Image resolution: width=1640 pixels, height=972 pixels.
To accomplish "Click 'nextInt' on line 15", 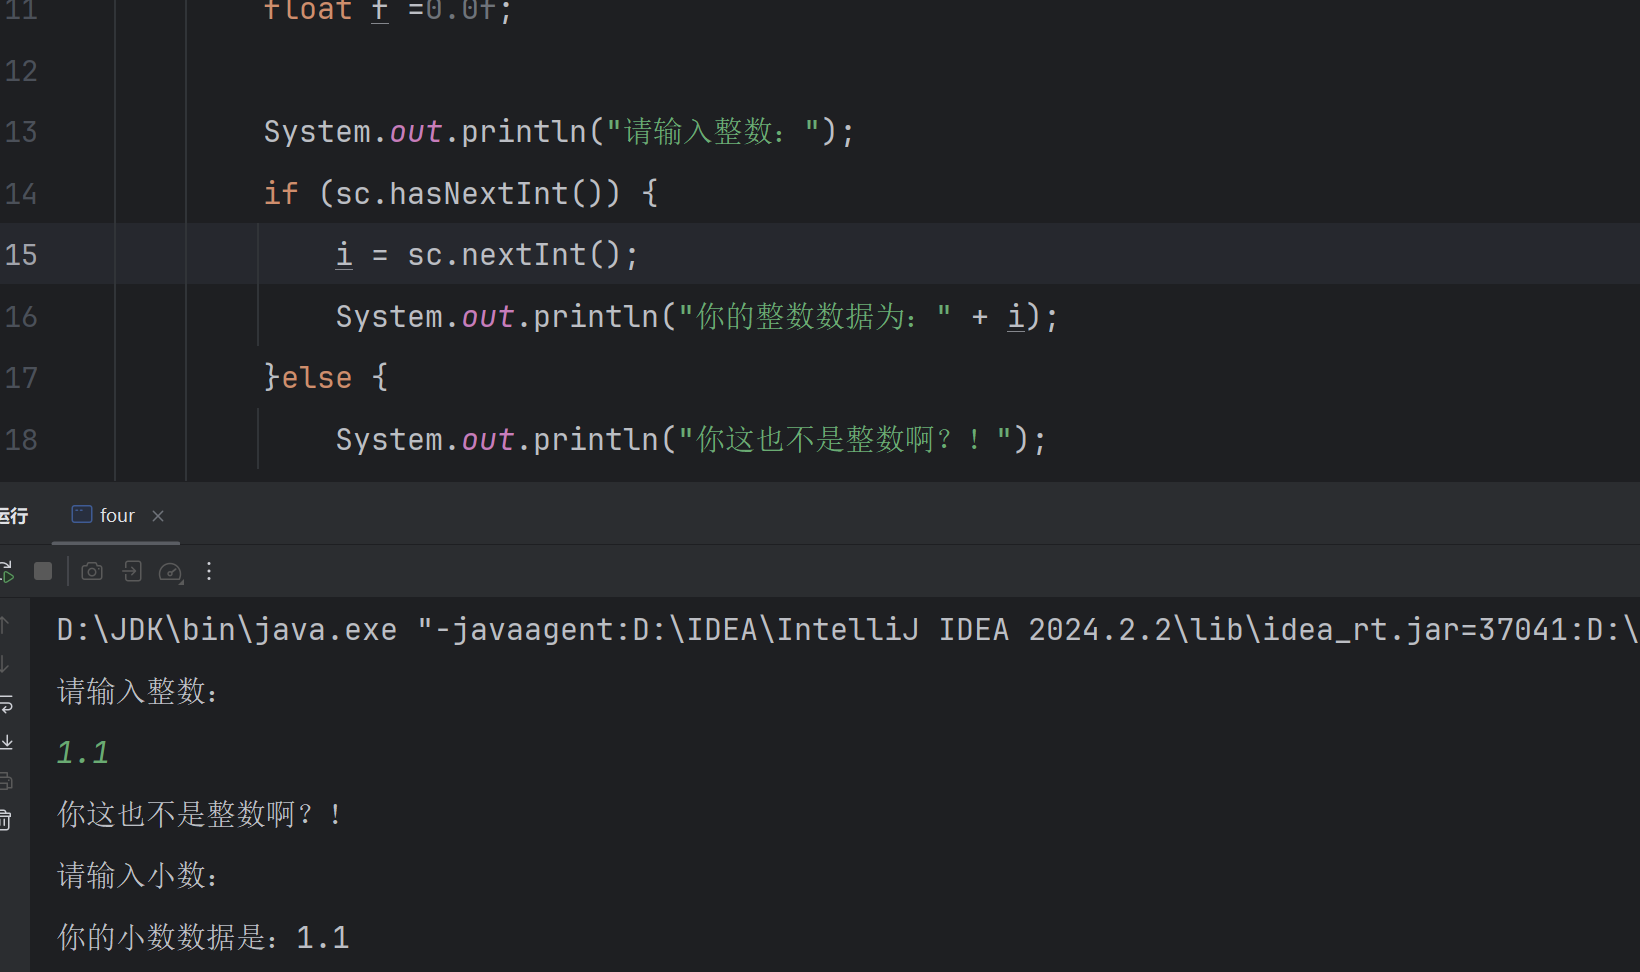I will tap(524, 255).
